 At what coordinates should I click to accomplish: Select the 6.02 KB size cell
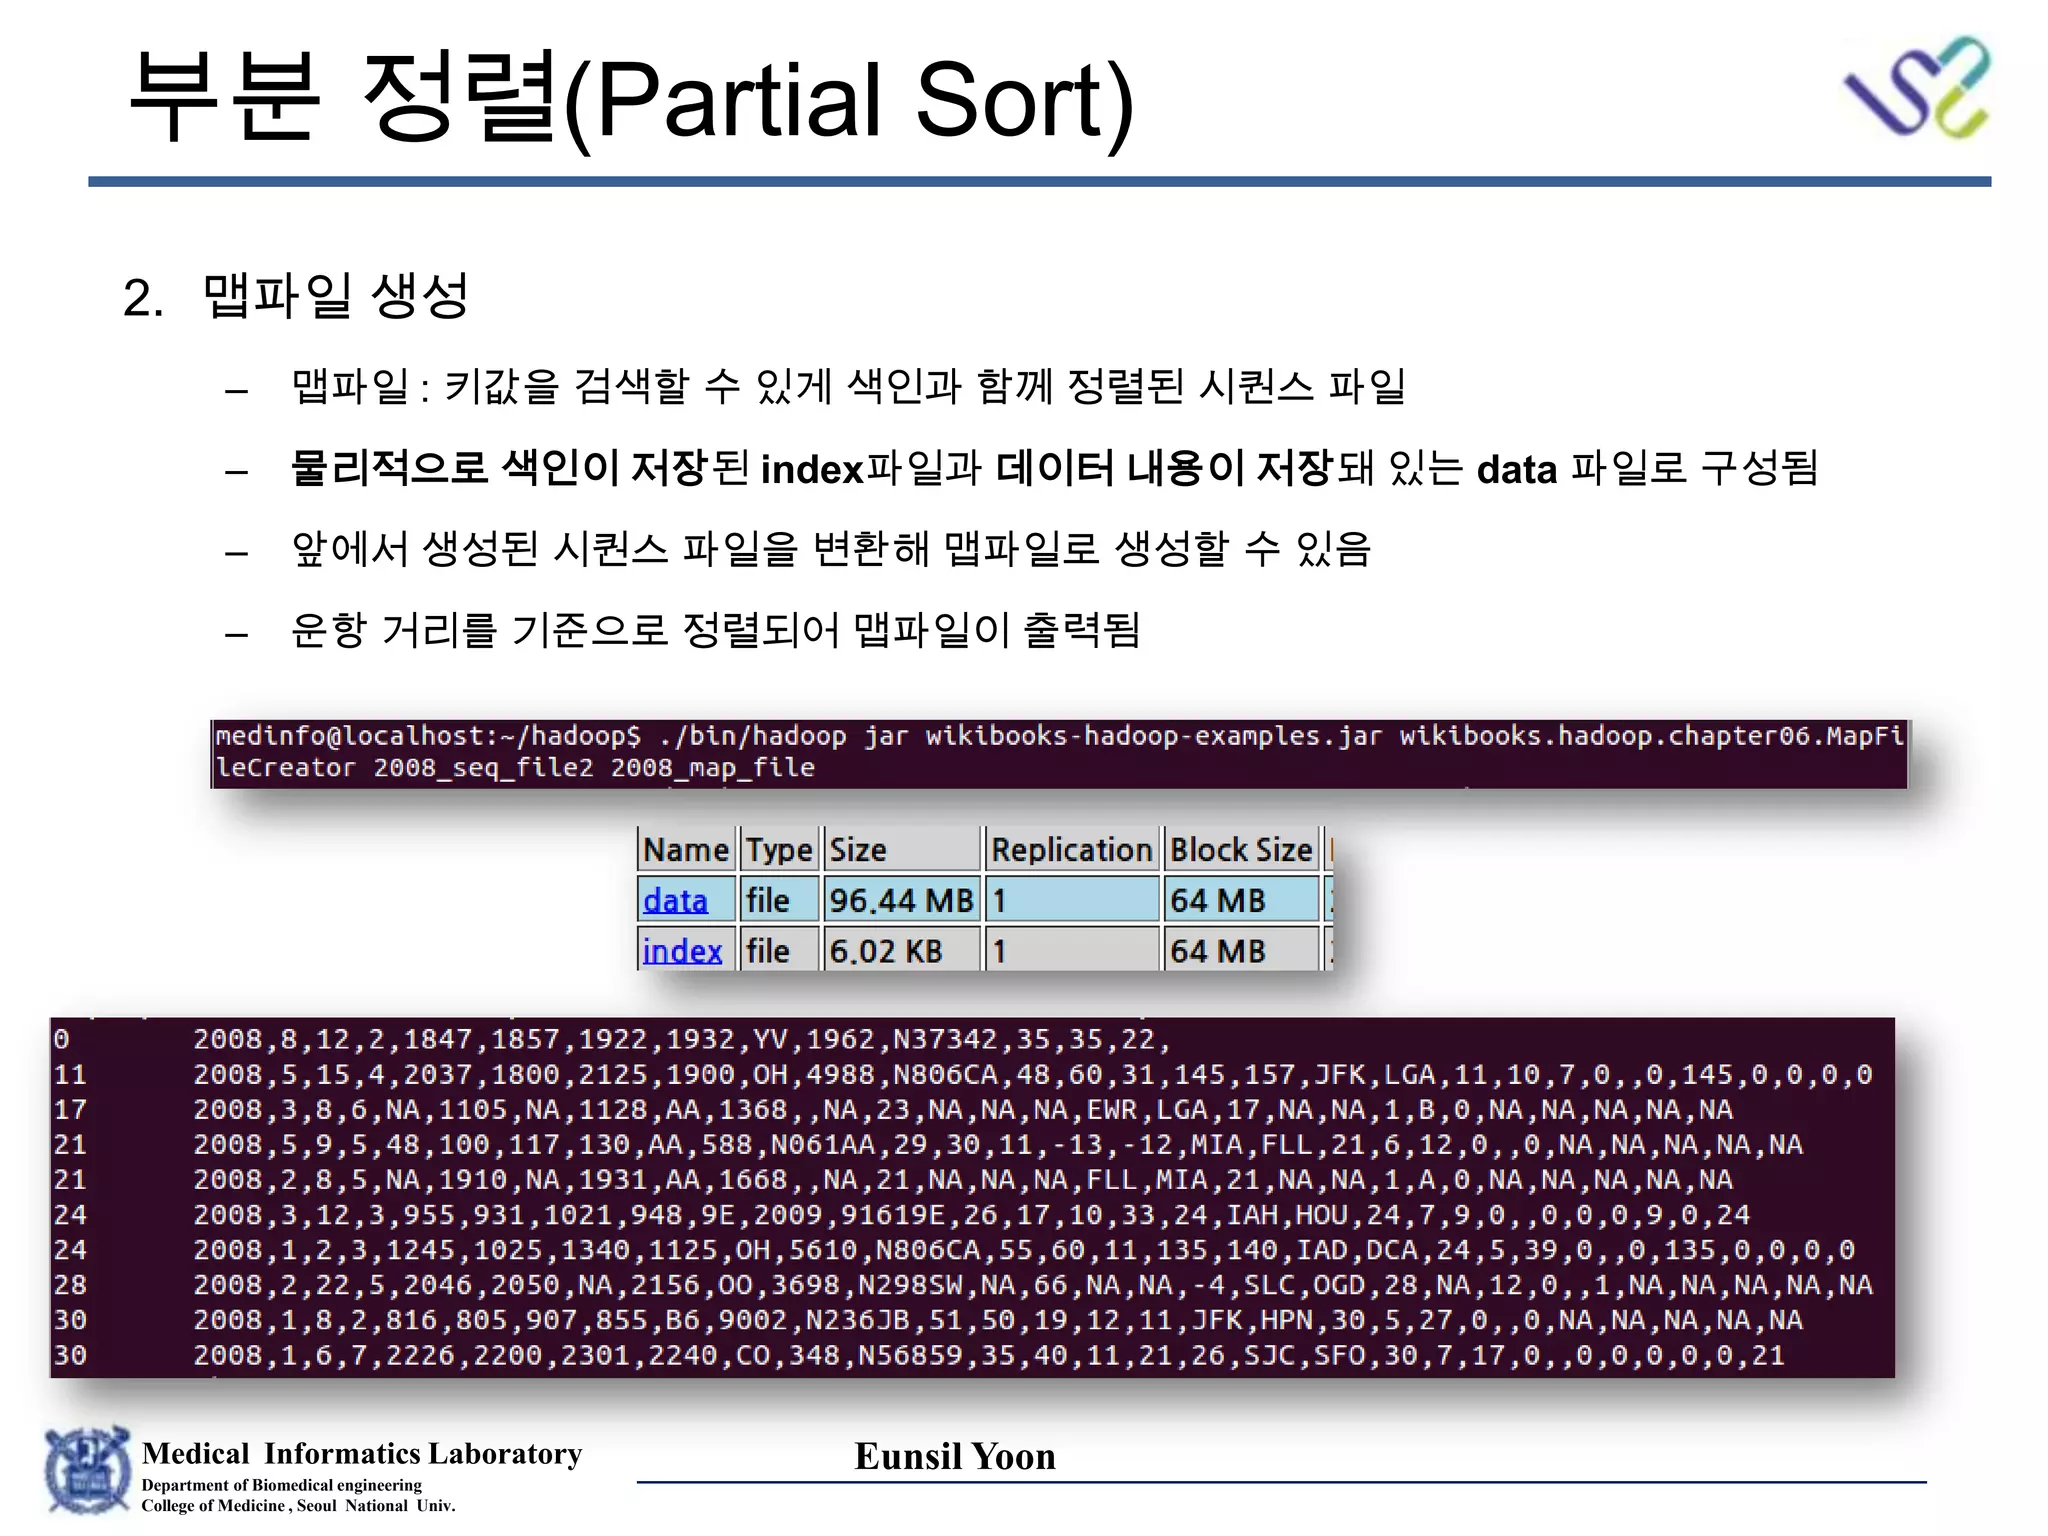pos(901,950)
